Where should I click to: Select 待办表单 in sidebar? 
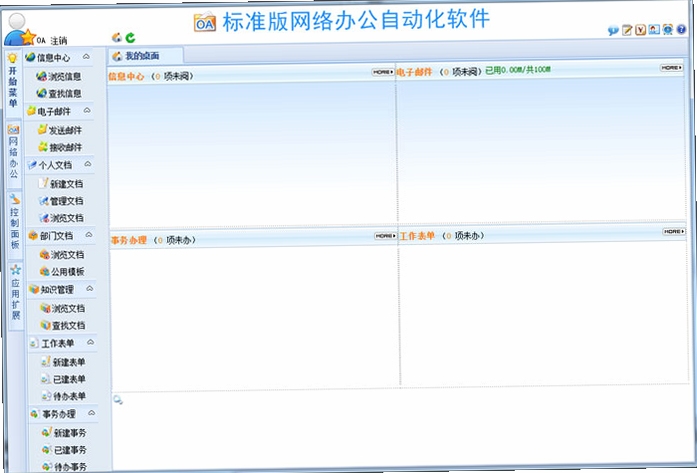tap(64, 396)
